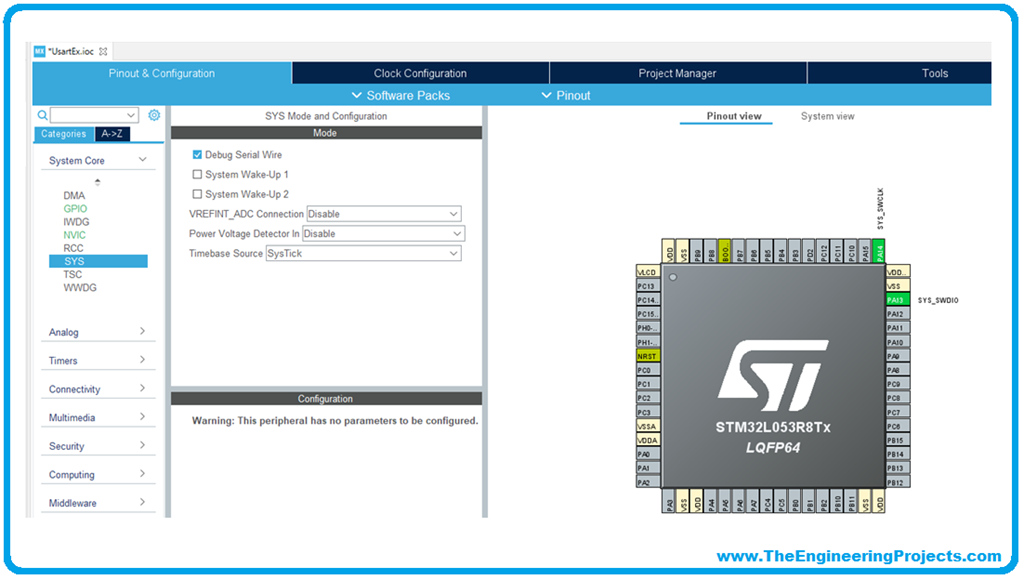Image resolution: width=1024 pixels, height=580 pixels.
Task: Select the VSSA pin on the package
Action: tap(648, 426)
